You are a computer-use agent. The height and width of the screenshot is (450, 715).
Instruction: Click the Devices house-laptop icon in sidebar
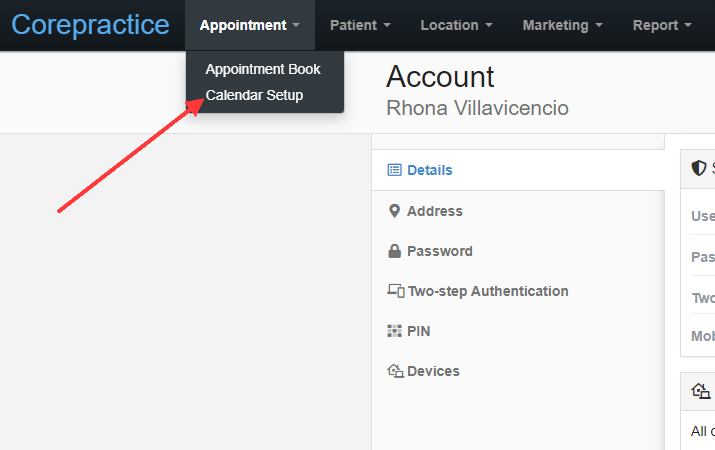395,371
